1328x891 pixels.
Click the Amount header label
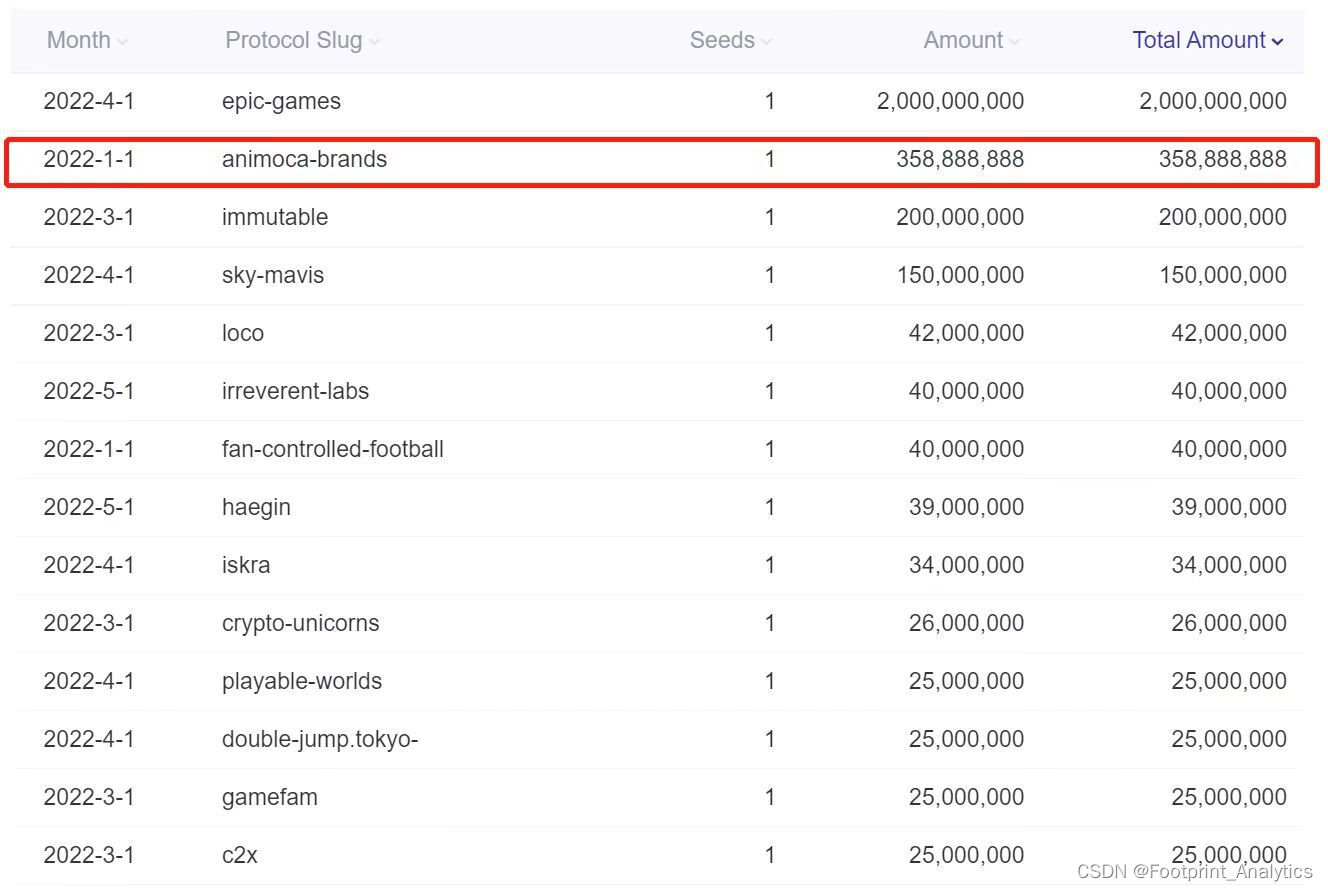[962, 40]
